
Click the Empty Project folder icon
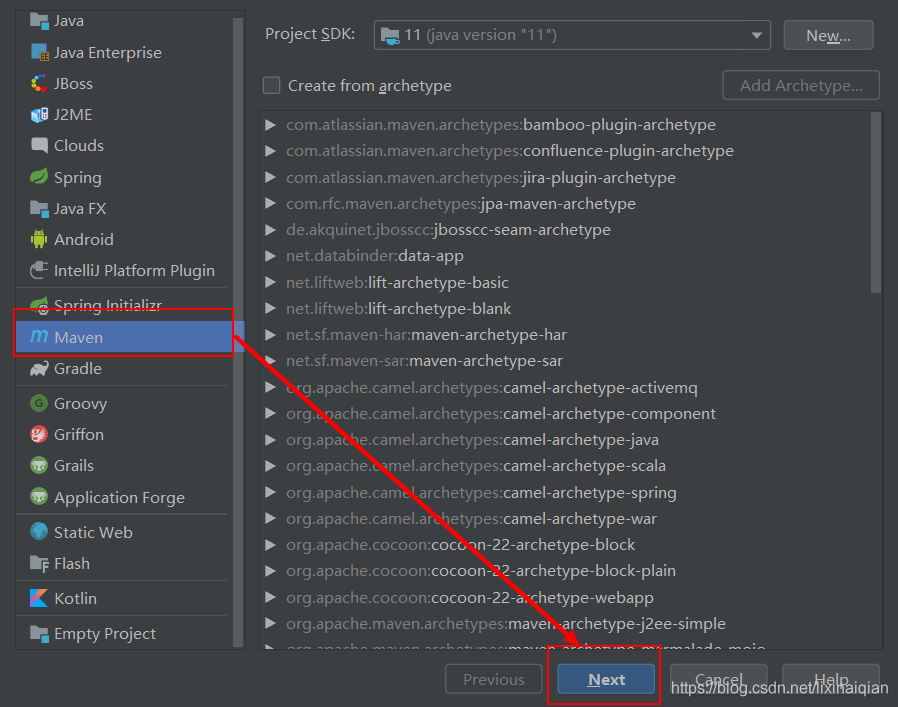(39, 634)
